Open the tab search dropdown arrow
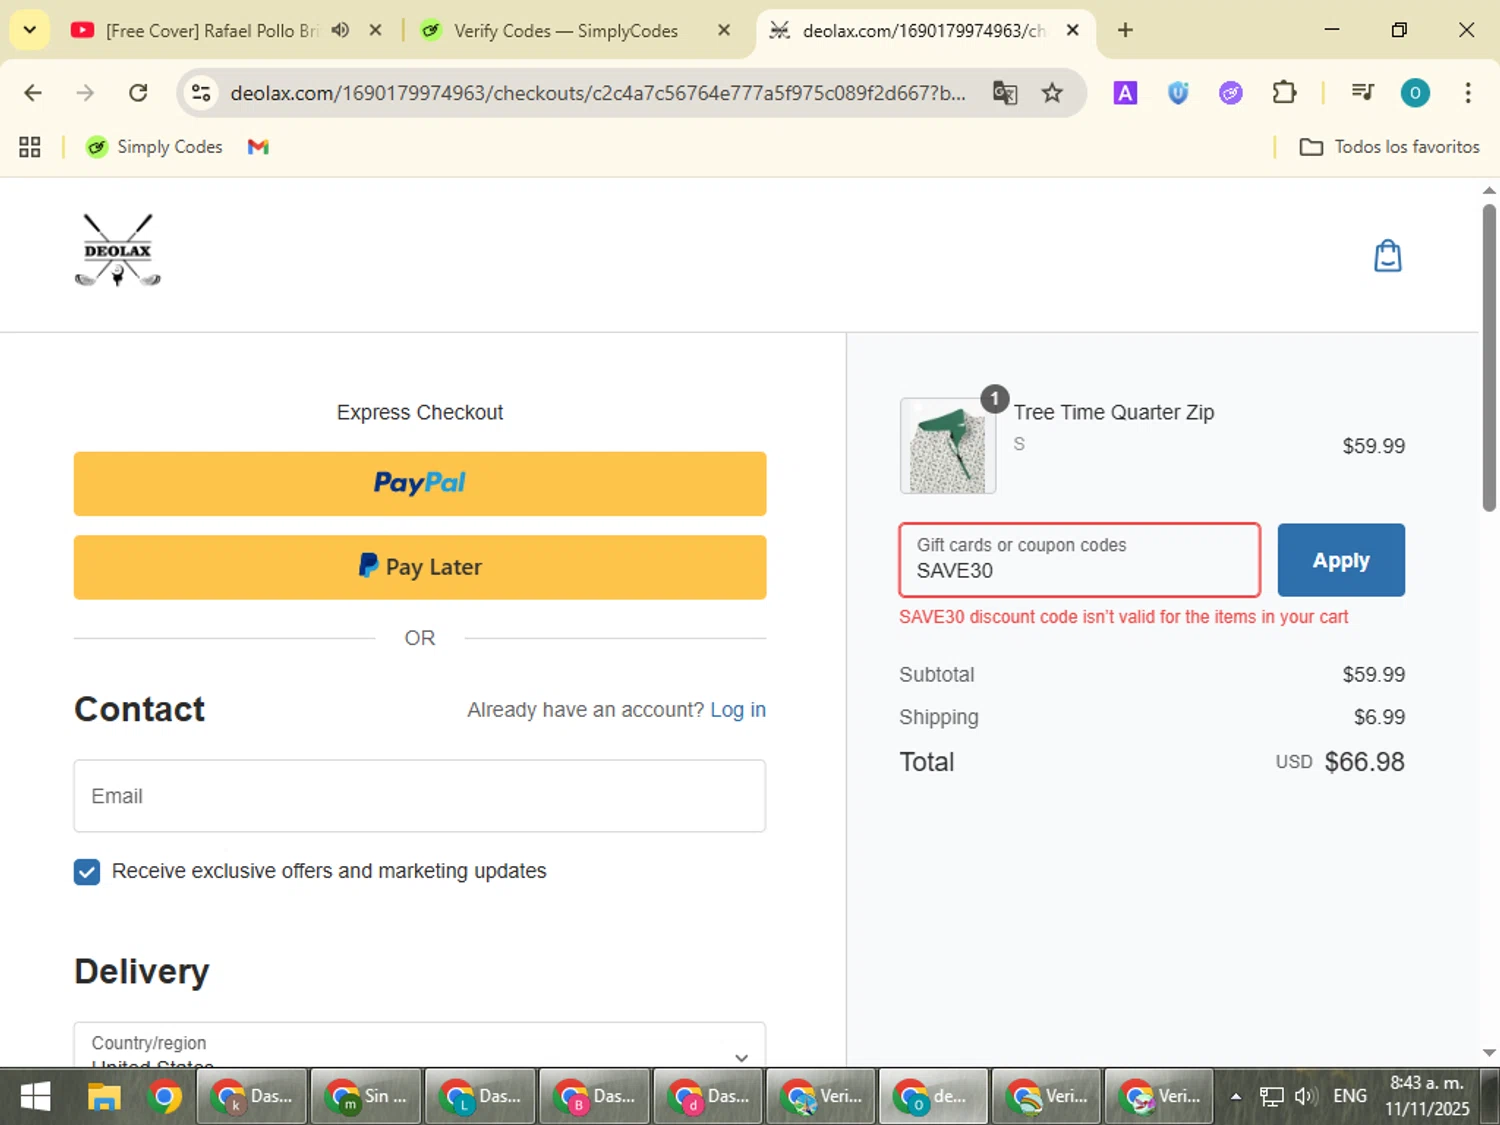 [x=30, y=30]
